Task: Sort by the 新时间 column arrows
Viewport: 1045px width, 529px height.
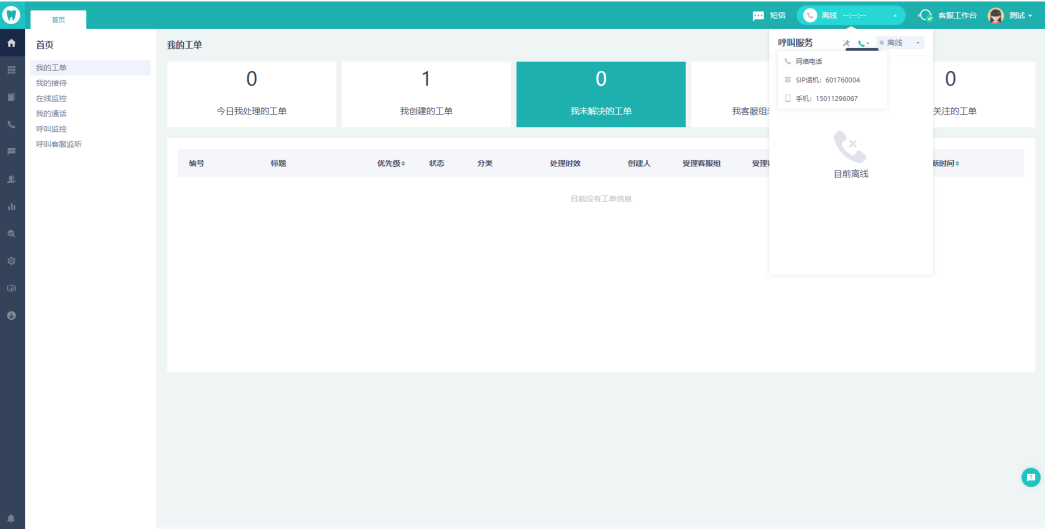Action: 958,163
